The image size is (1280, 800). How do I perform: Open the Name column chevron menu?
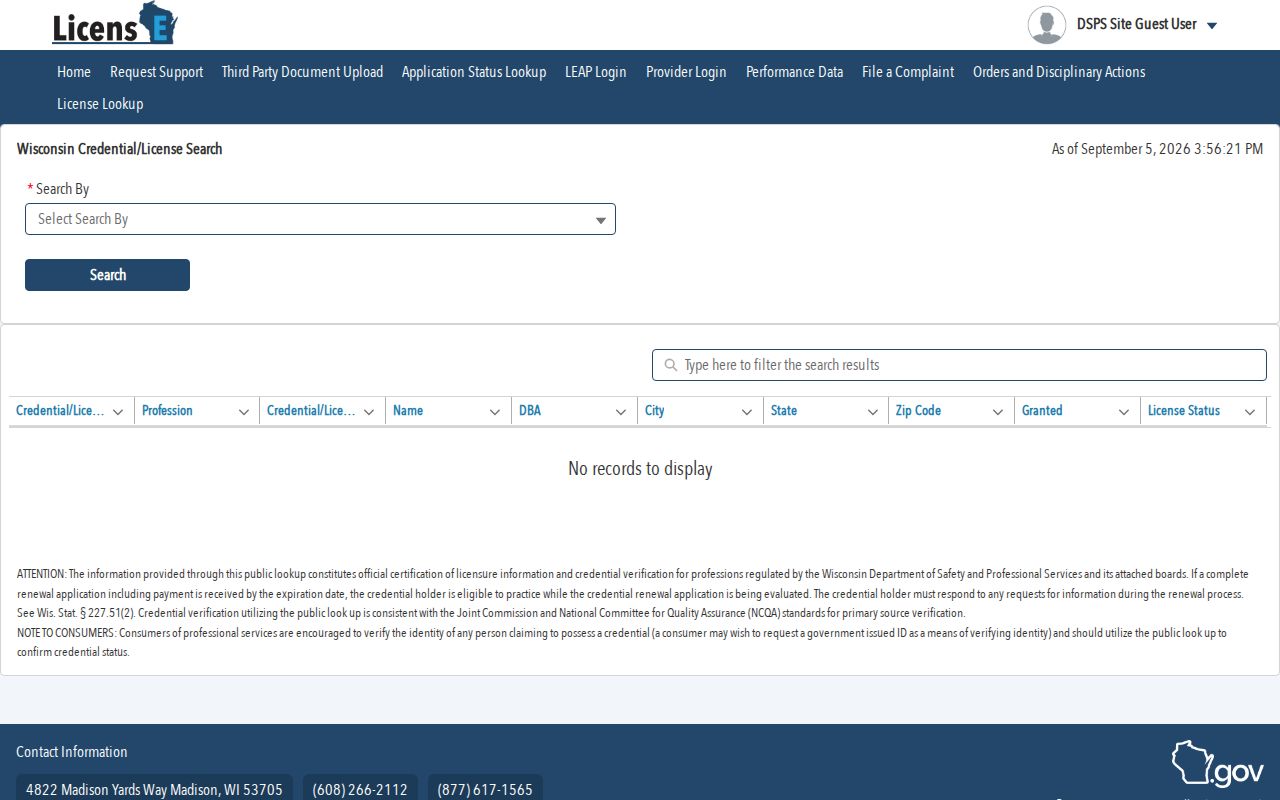click(x=495, y=412)
